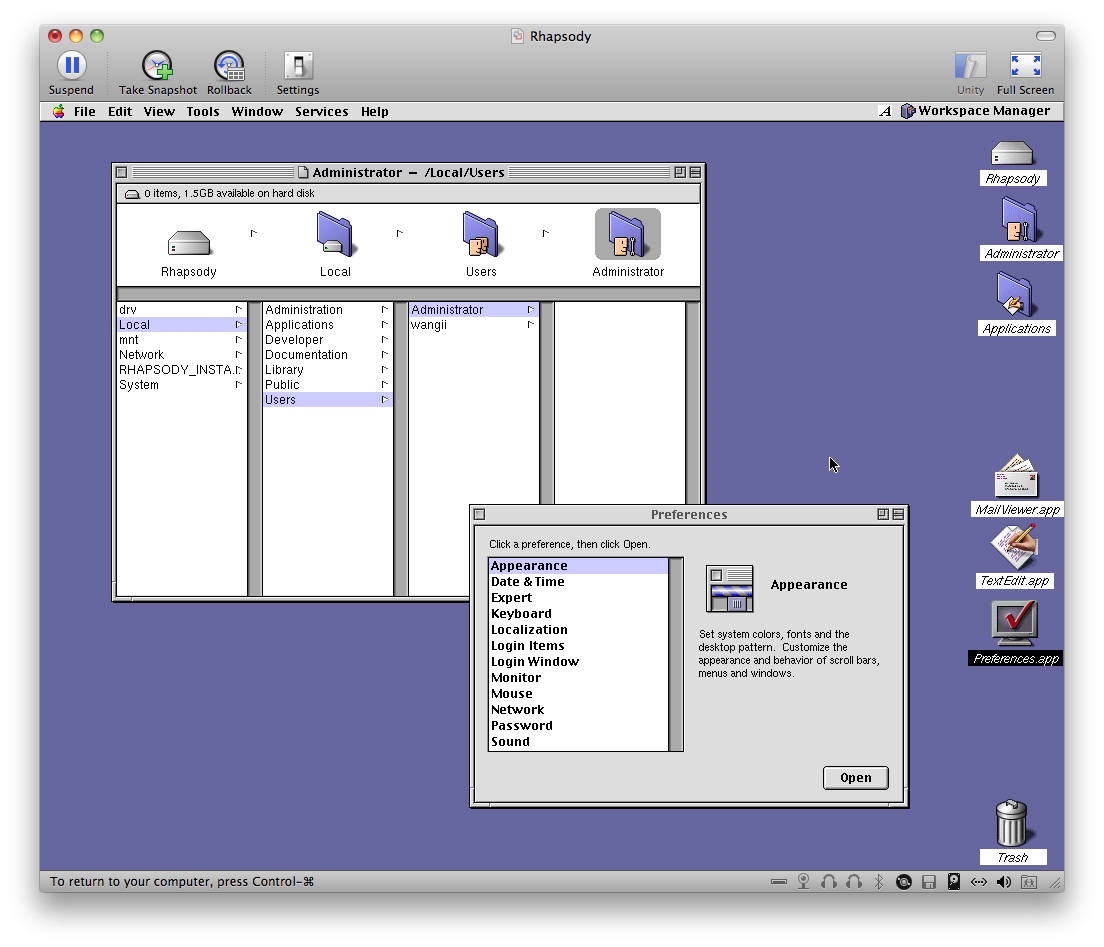The image size is (1104, 947).
Task: Select Login Items preference
Action: [x=578, y=646]
